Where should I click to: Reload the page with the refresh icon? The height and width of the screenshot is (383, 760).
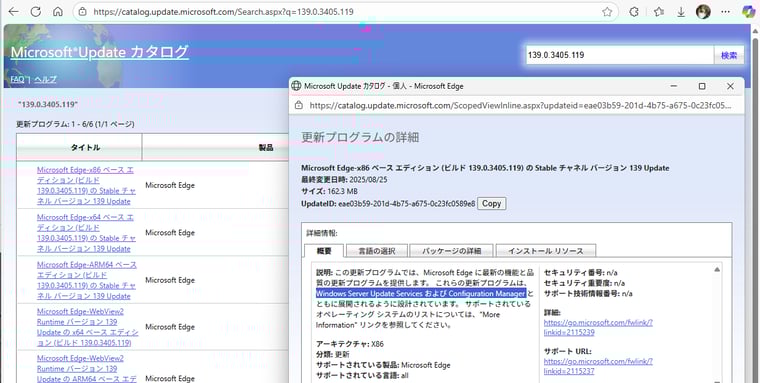pyautogui.click(x=35, y=12)
